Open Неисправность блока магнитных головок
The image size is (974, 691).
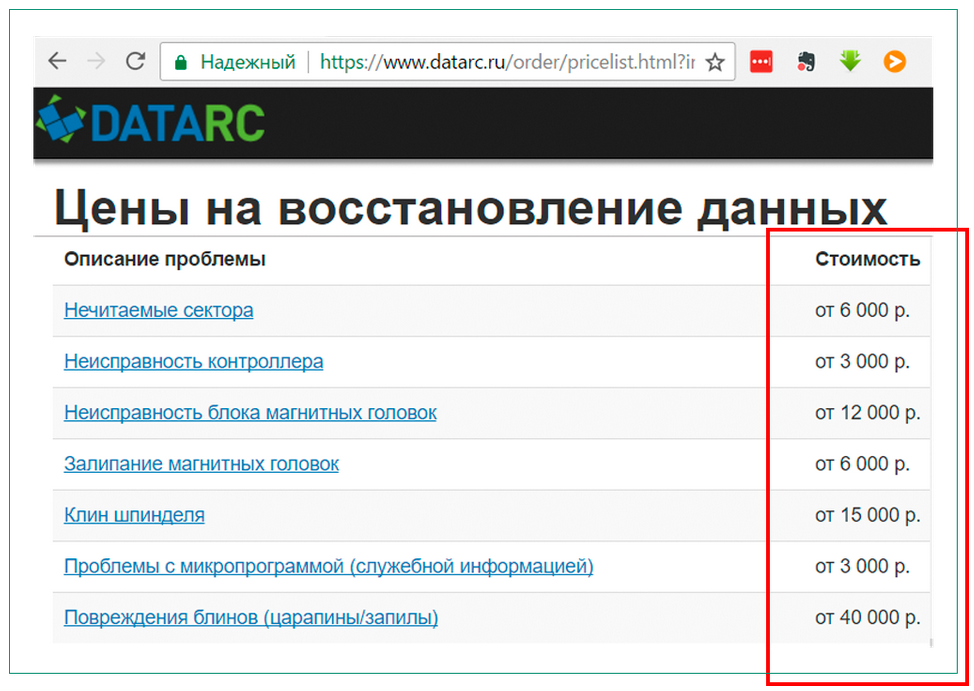(251, 412)
